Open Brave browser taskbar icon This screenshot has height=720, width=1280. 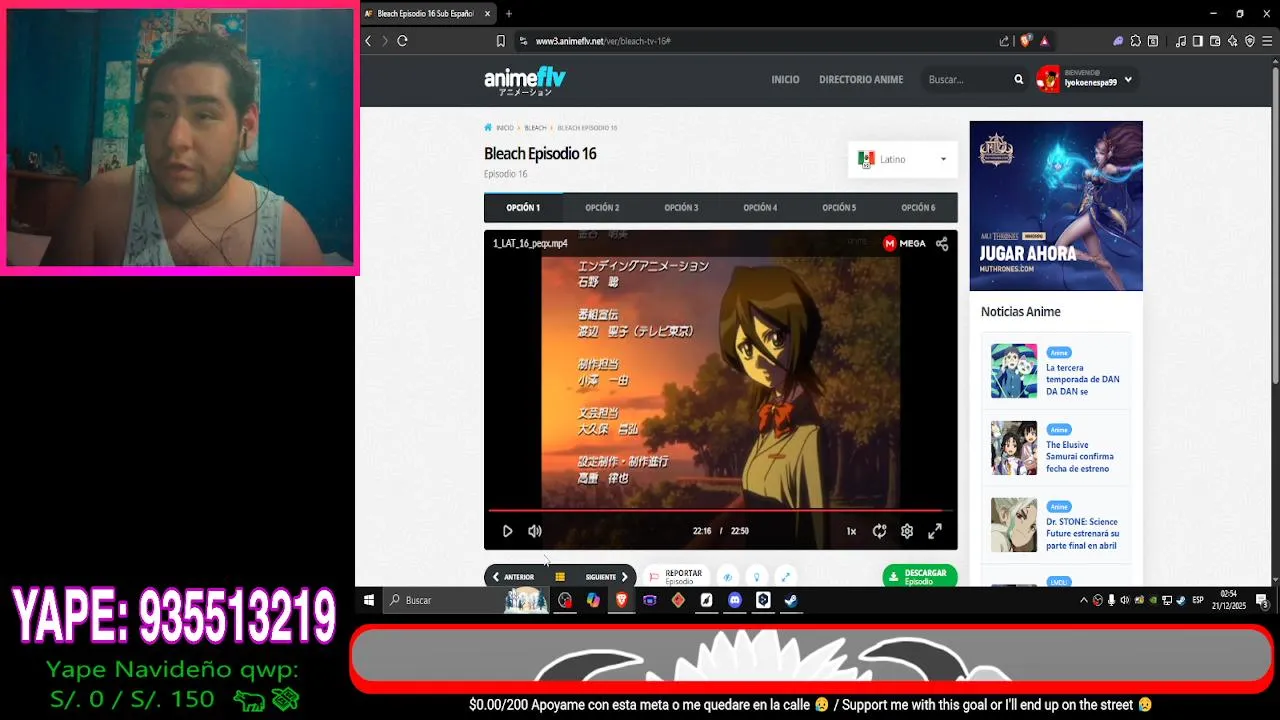coord(621,600)
